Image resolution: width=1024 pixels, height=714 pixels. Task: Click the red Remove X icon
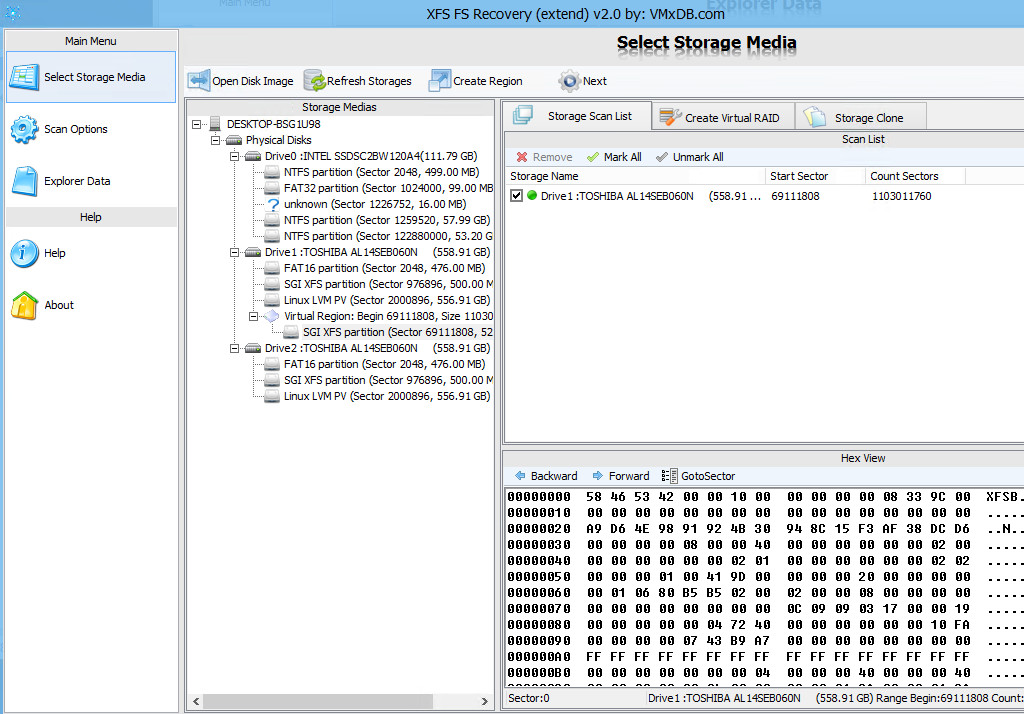coord(522,157)
